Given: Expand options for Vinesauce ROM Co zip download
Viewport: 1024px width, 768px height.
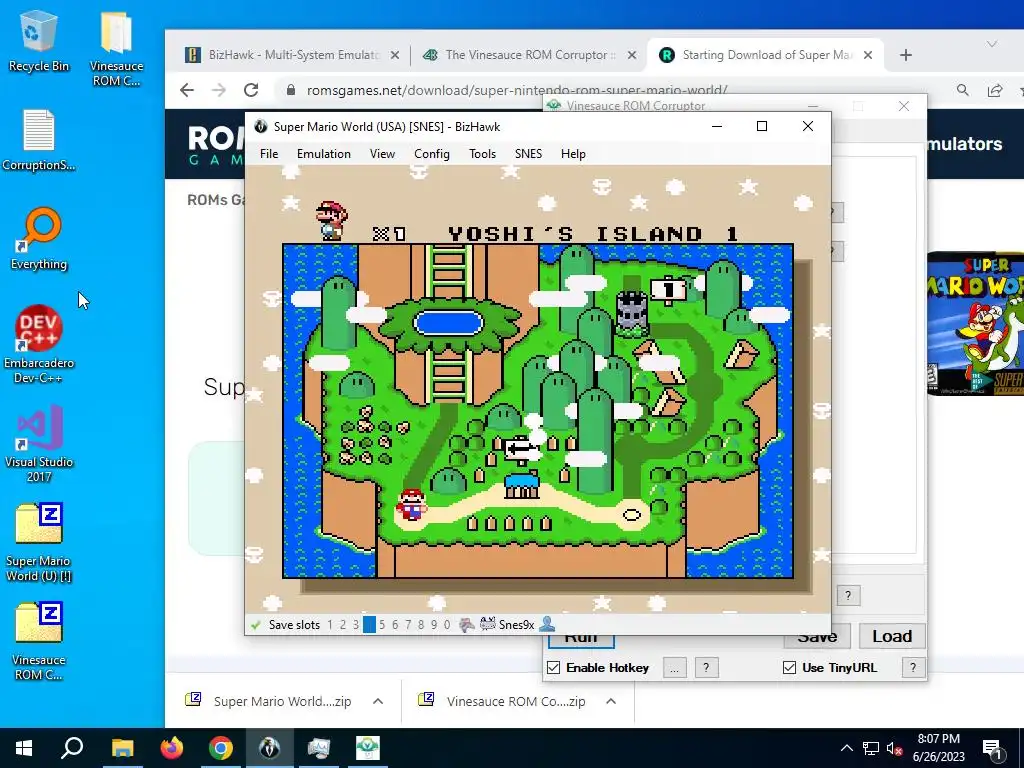Looking at the screenshot, I should pos(611,701).
